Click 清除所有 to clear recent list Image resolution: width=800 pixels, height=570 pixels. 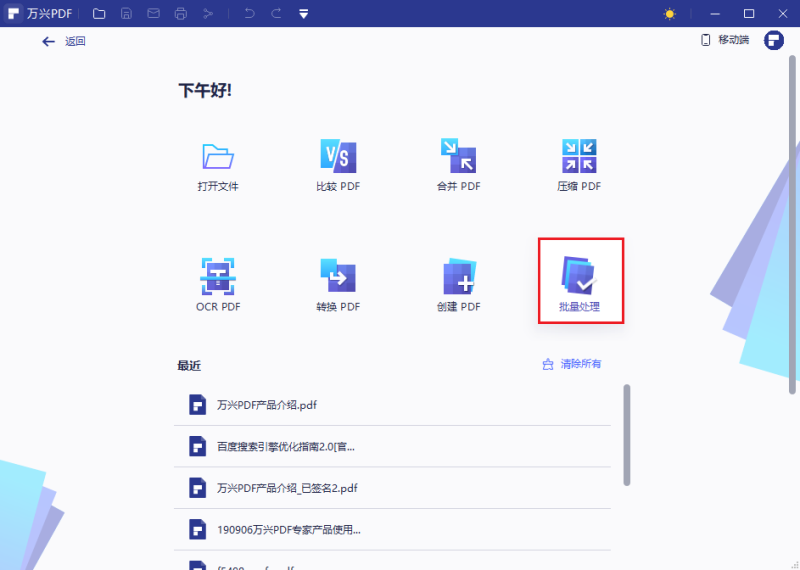tap(572, 364)
